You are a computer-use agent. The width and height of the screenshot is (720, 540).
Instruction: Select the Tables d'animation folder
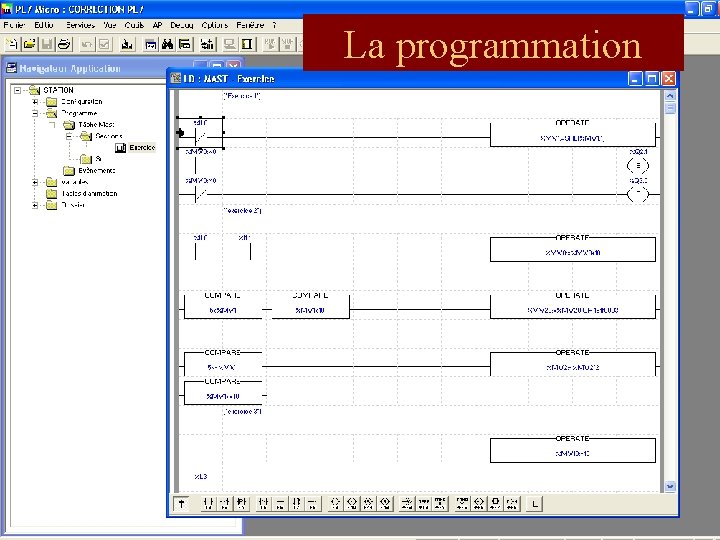point(89,193)
